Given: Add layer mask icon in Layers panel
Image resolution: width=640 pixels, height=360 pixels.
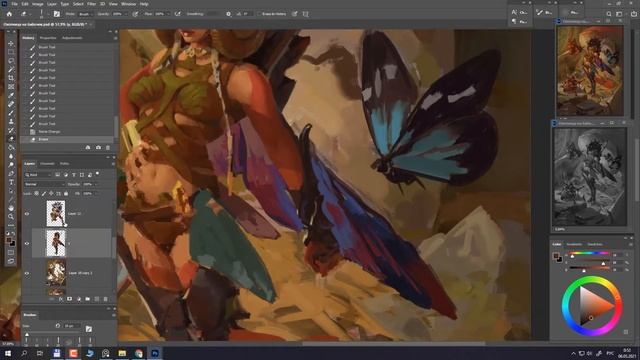Looking at the screenshot, I should [x=69, y=299].
